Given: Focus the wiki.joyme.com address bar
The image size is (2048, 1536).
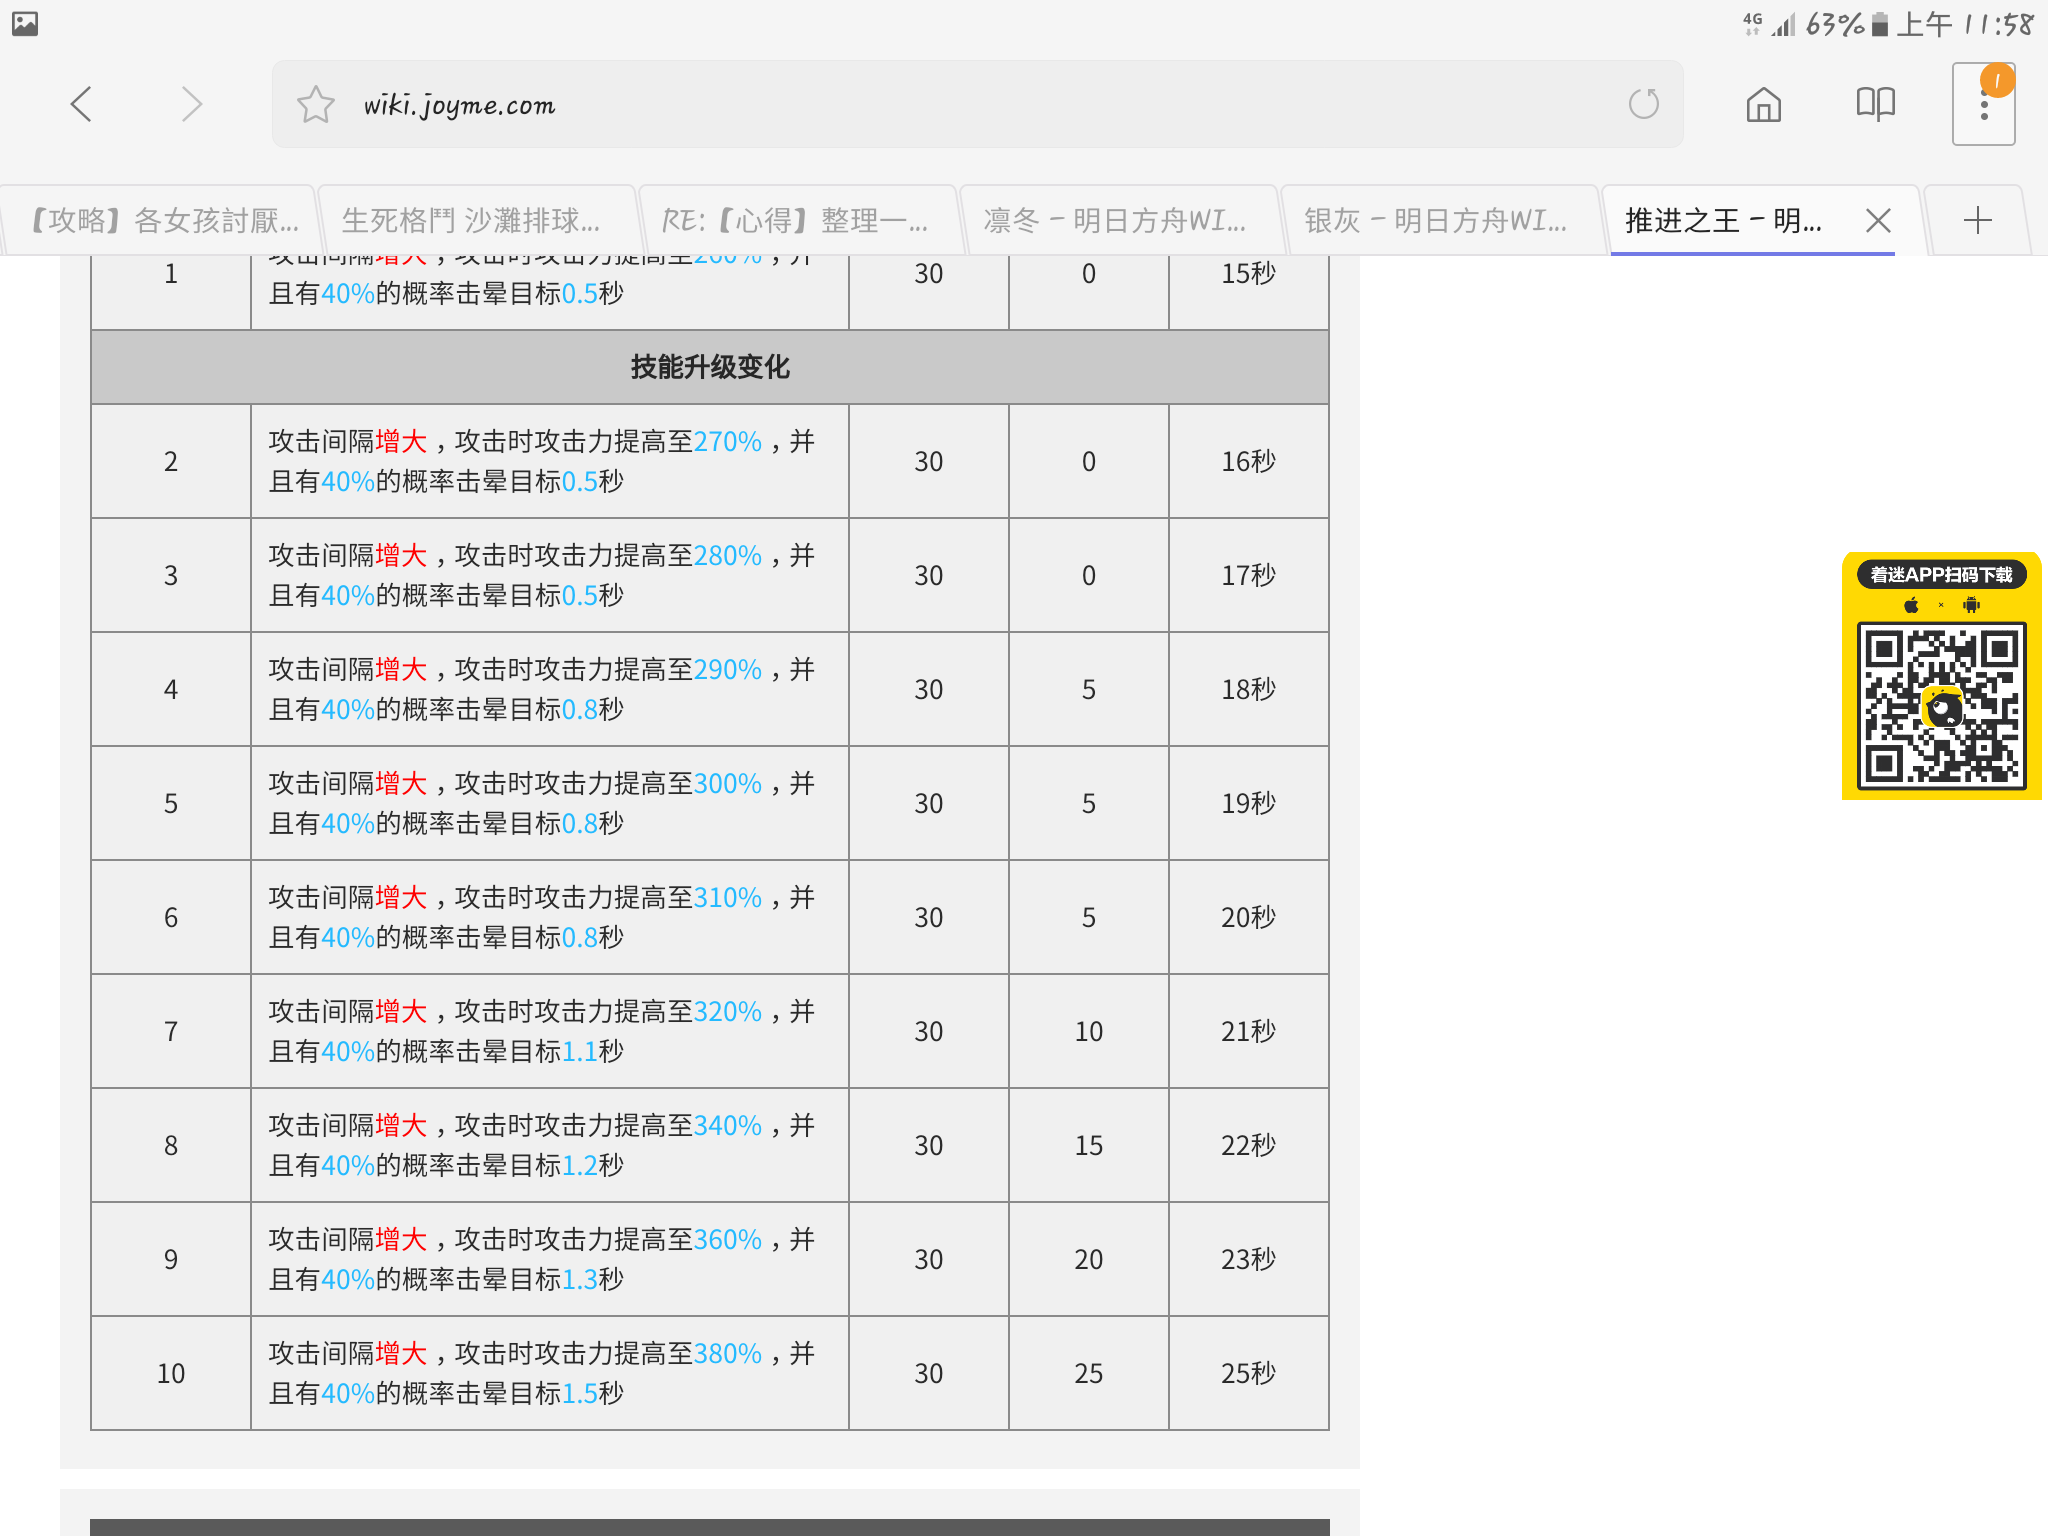Looking at the screenshot, I should [977, 104].
